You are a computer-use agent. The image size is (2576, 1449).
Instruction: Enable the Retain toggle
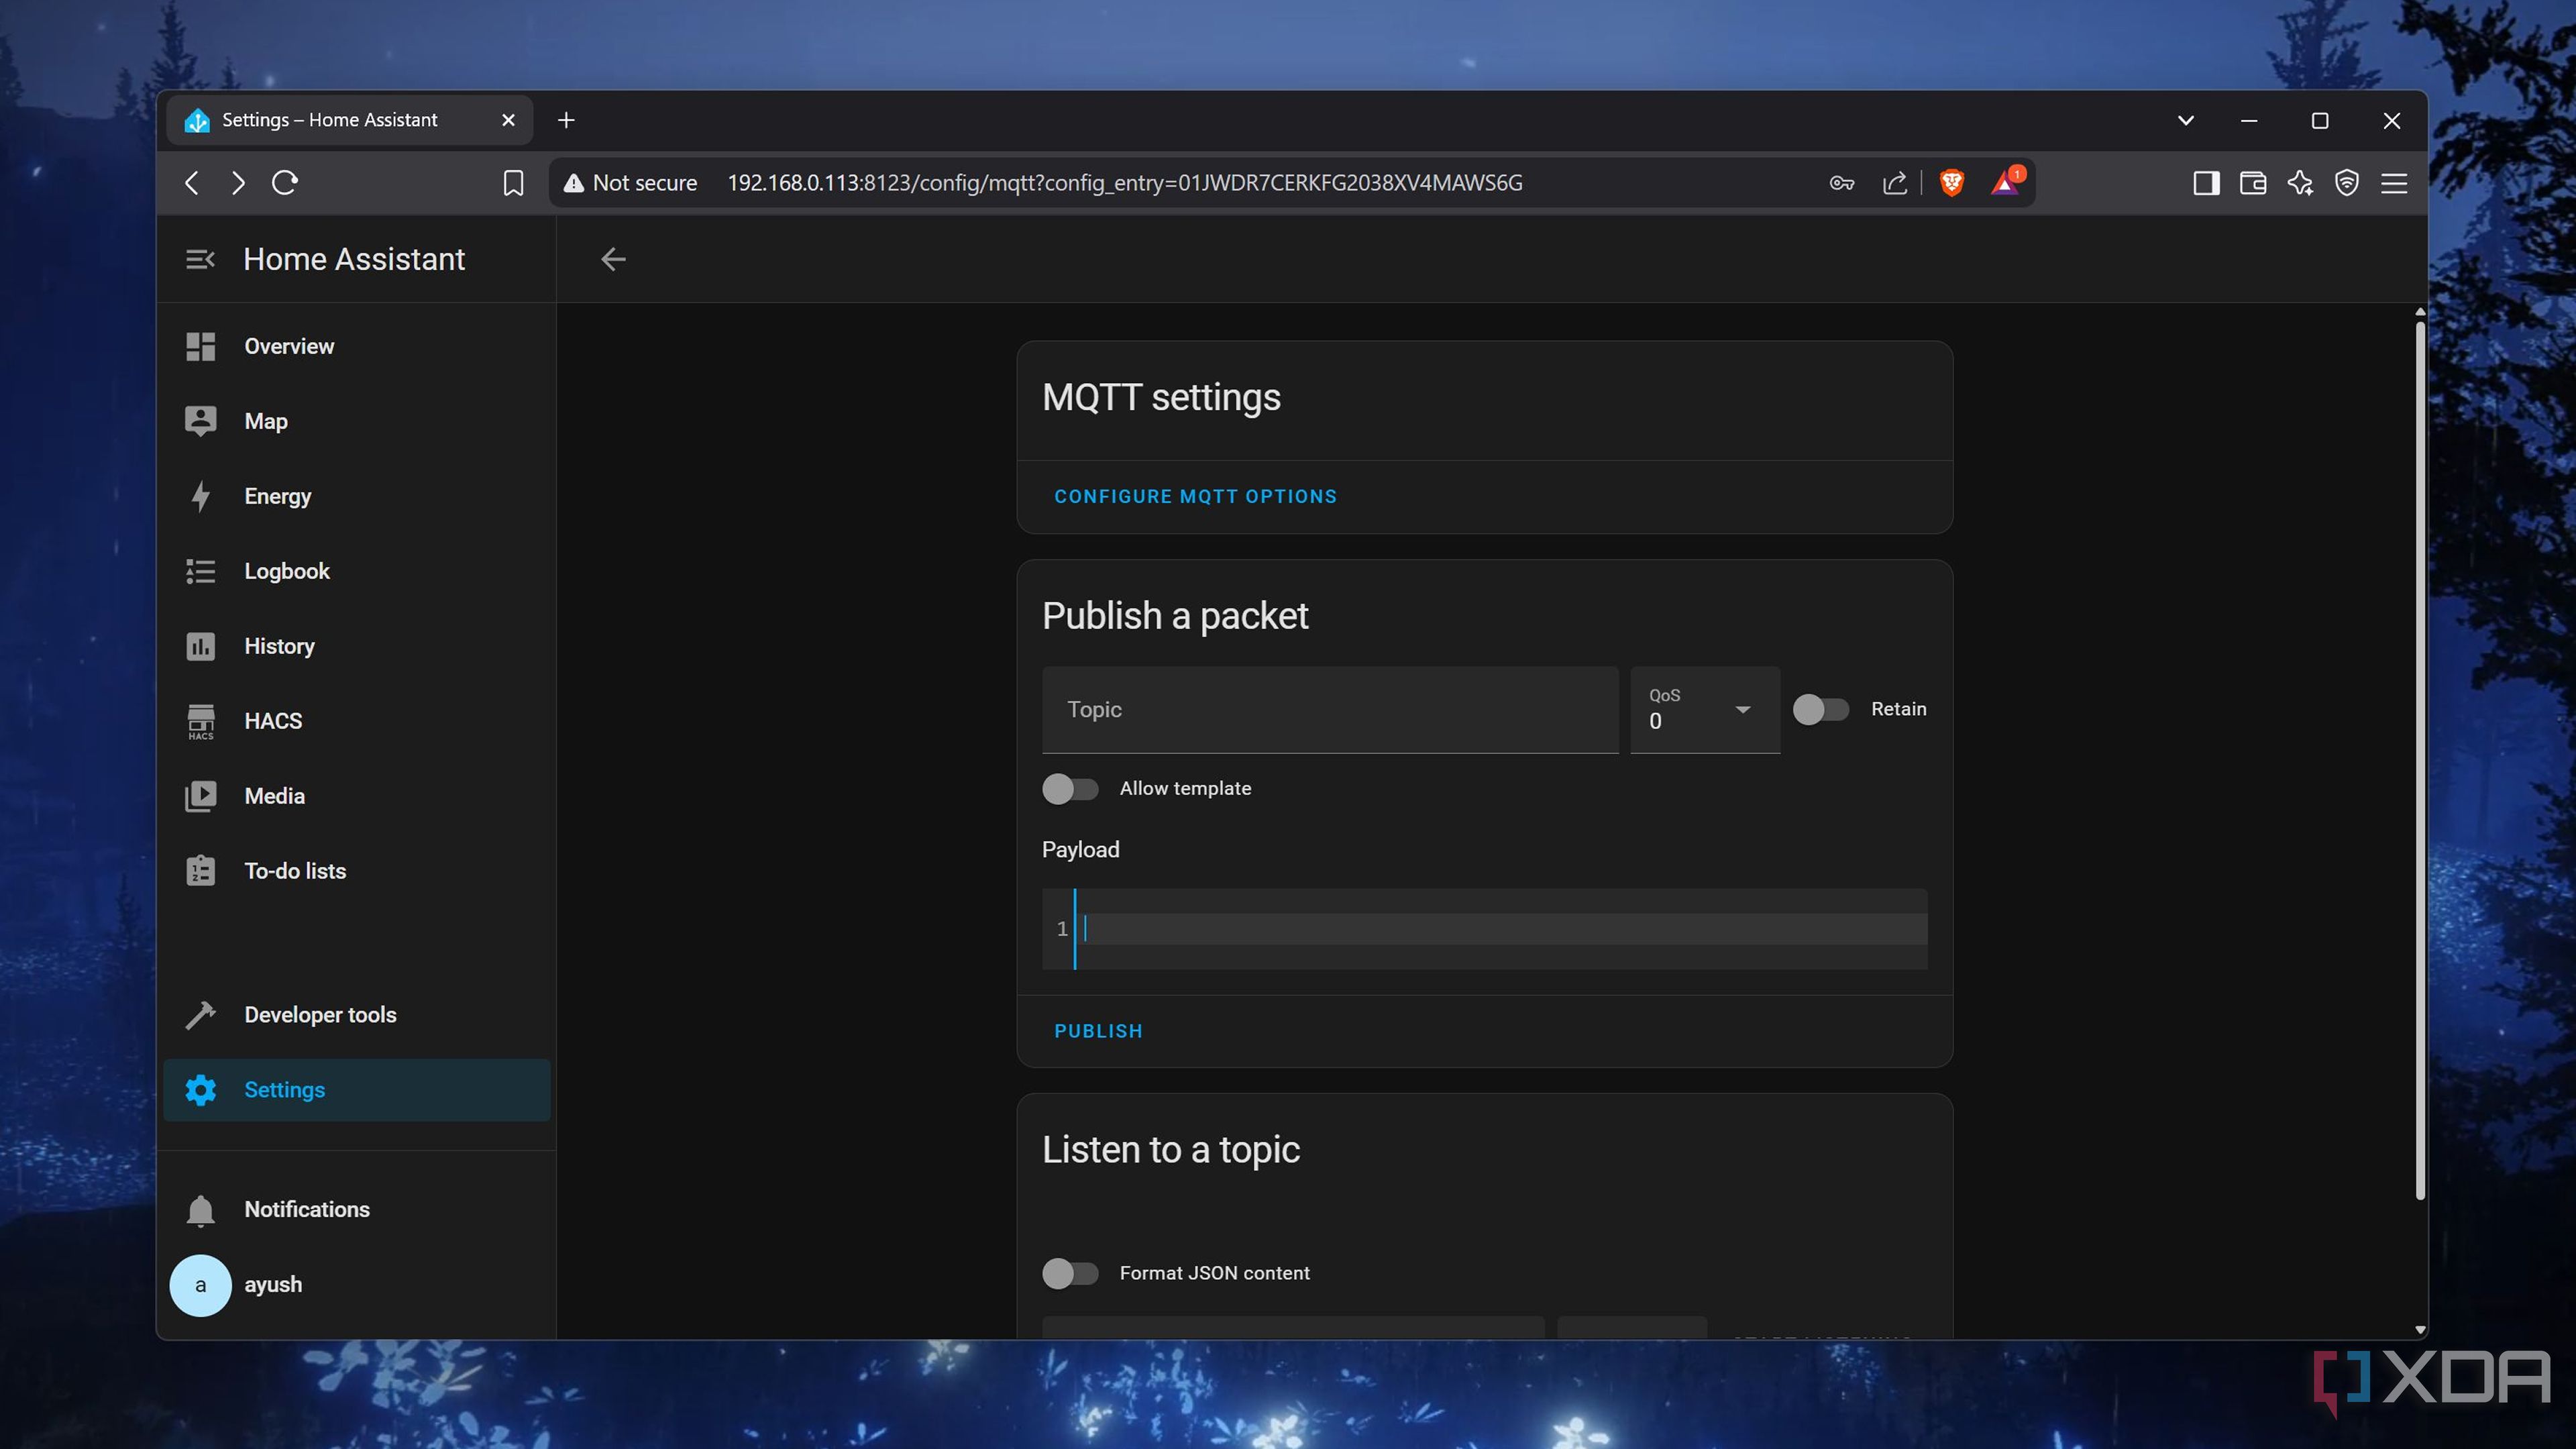(1820, 710)
